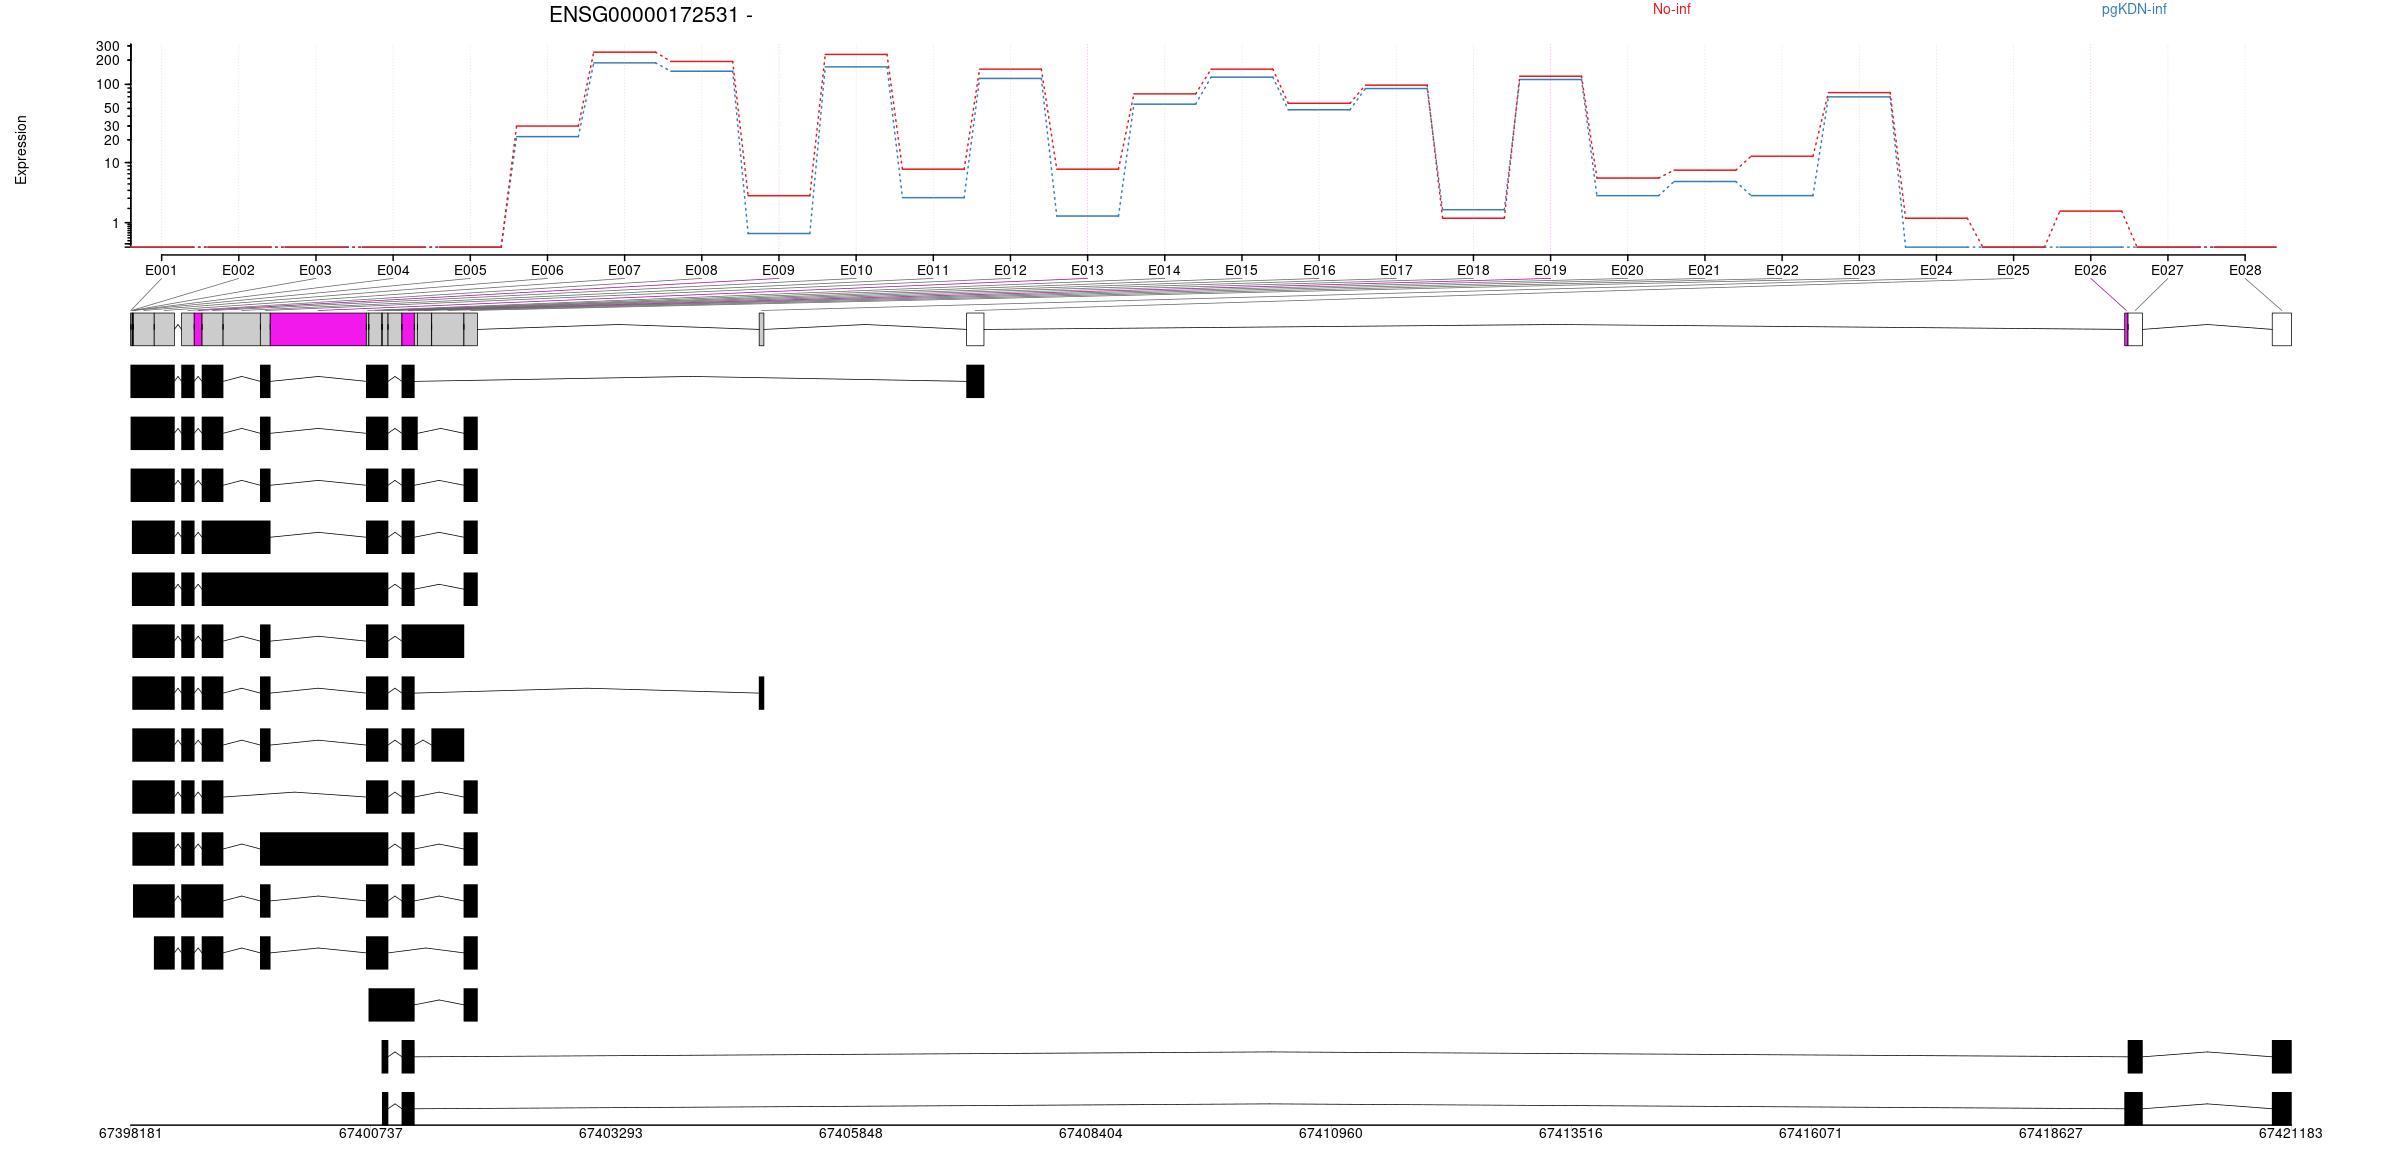Click exon label E014
Viewport: 2400px width, 1150px height.
click(x=1164, y=270)
